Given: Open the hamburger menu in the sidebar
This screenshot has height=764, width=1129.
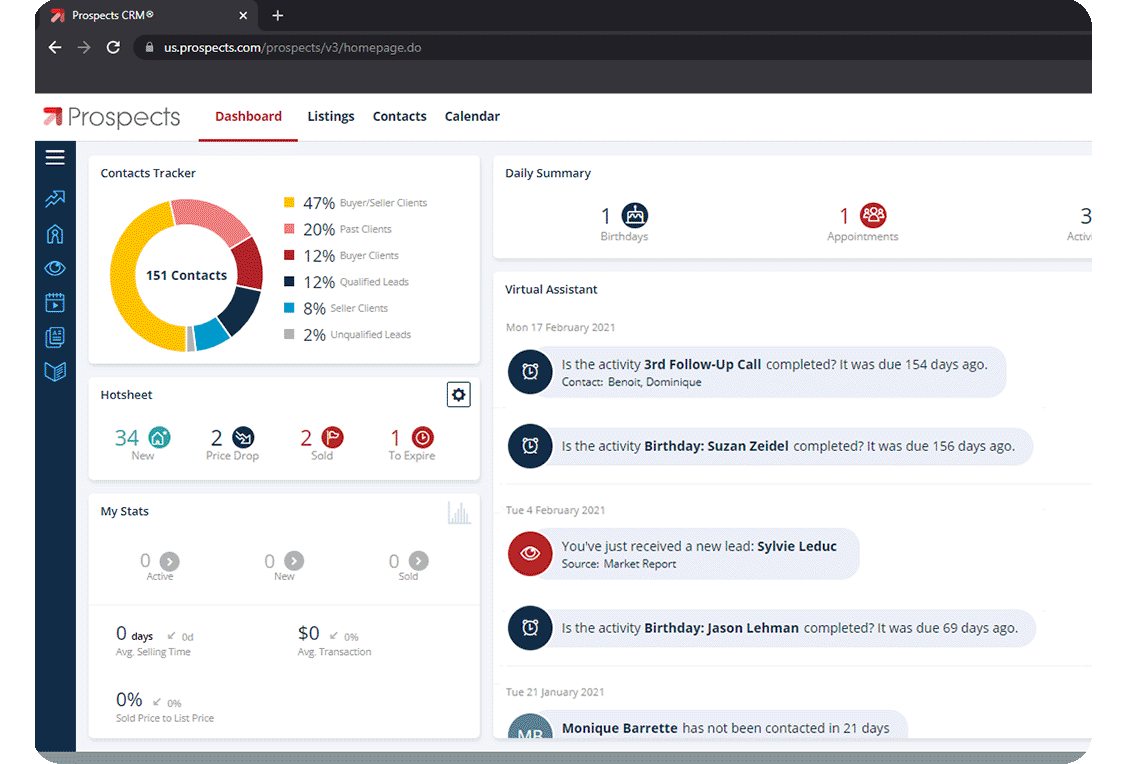Looking at the screenshot, I should (x=55, y=158).
